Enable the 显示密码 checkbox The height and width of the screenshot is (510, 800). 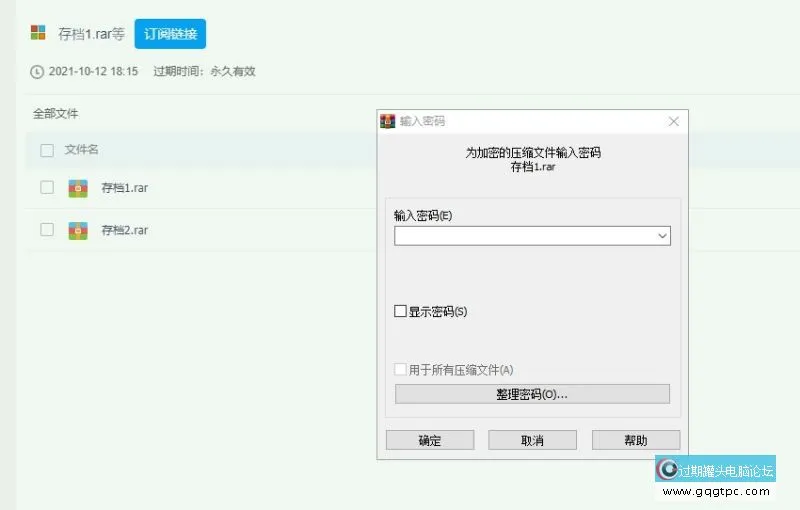401,311
